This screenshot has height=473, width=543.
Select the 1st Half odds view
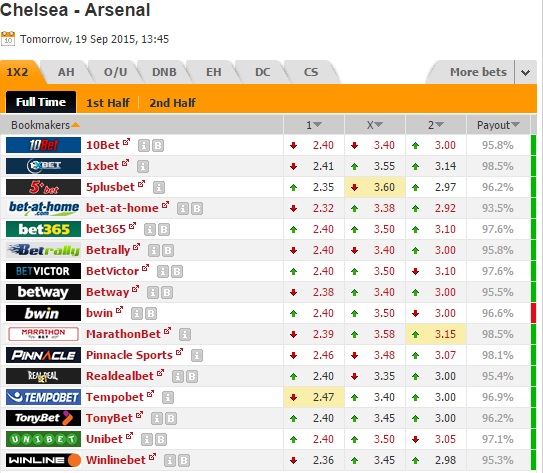(x=108, y=103)
